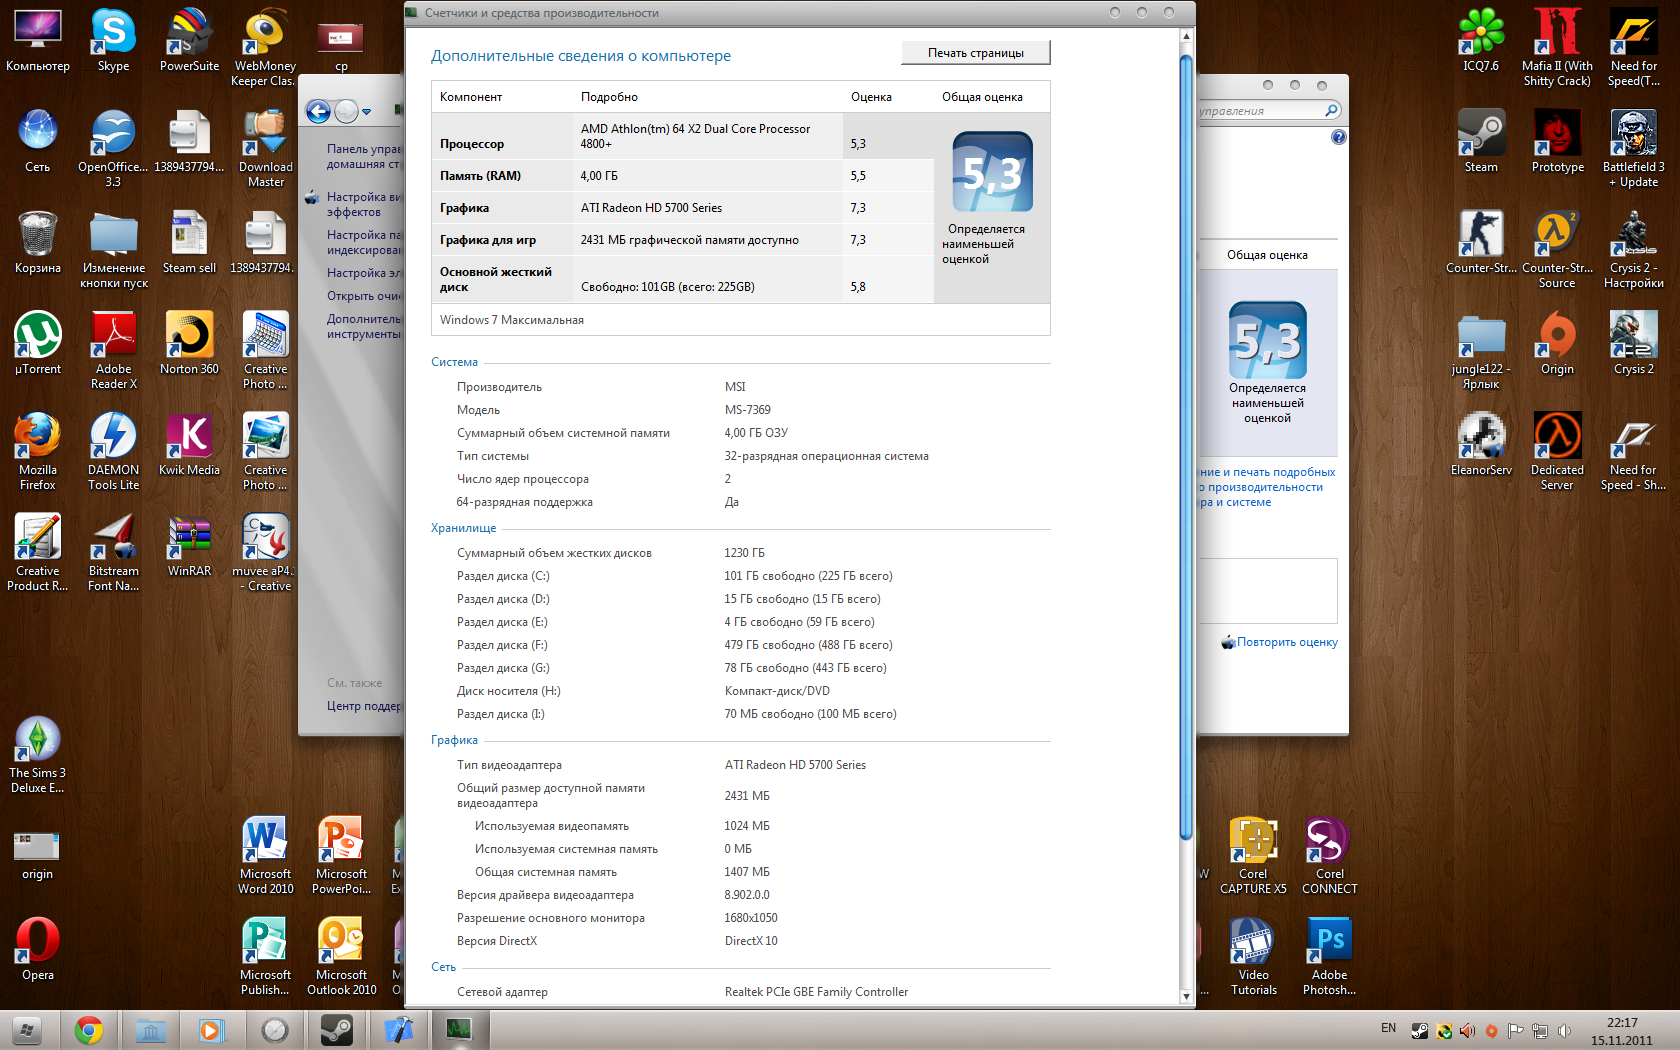Click the Печать страницы button
Screen dimensions: 1680x1050
pos(975,53)
